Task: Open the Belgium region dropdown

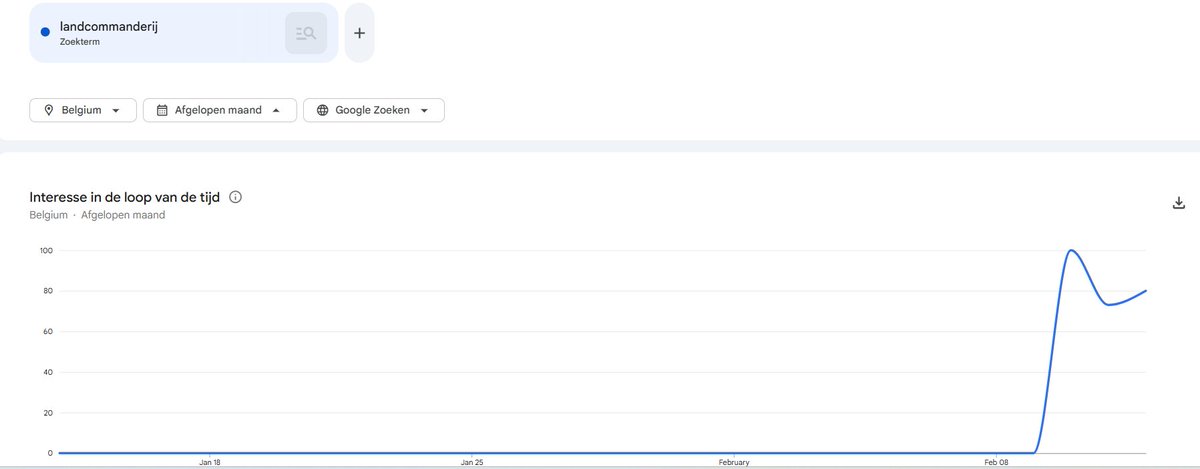Action: (83, 110)
